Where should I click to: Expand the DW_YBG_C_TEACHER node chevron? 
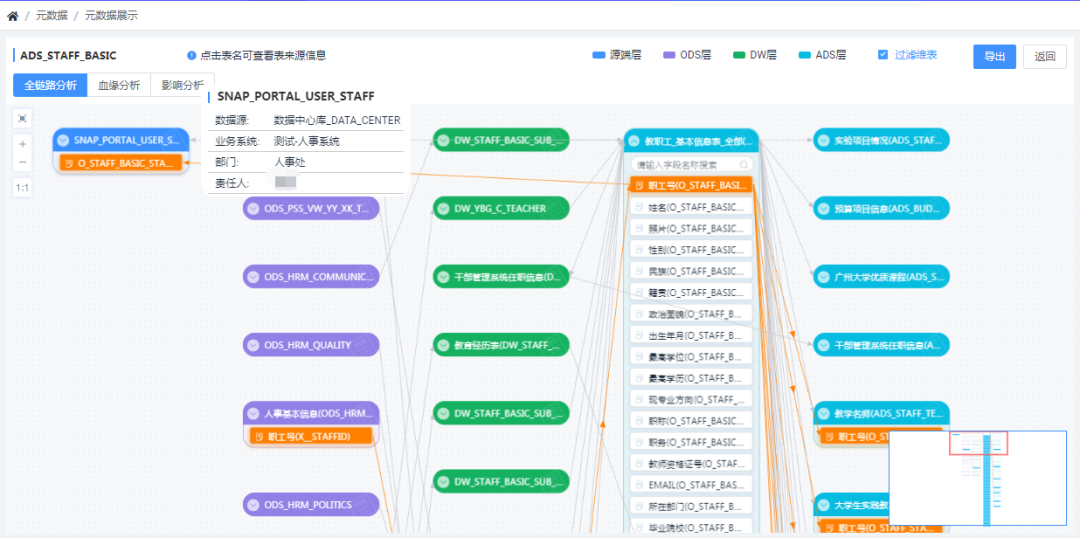pyautogui.click(x=444, y=208)
